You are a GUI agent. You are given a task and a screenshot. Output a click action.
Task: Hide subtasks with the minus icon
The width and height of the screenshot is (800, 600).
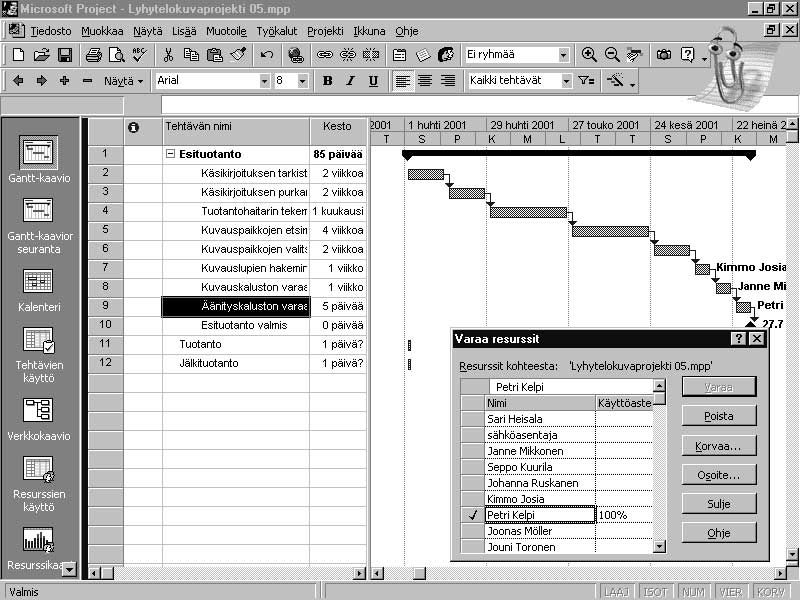[x=88, y=81]
